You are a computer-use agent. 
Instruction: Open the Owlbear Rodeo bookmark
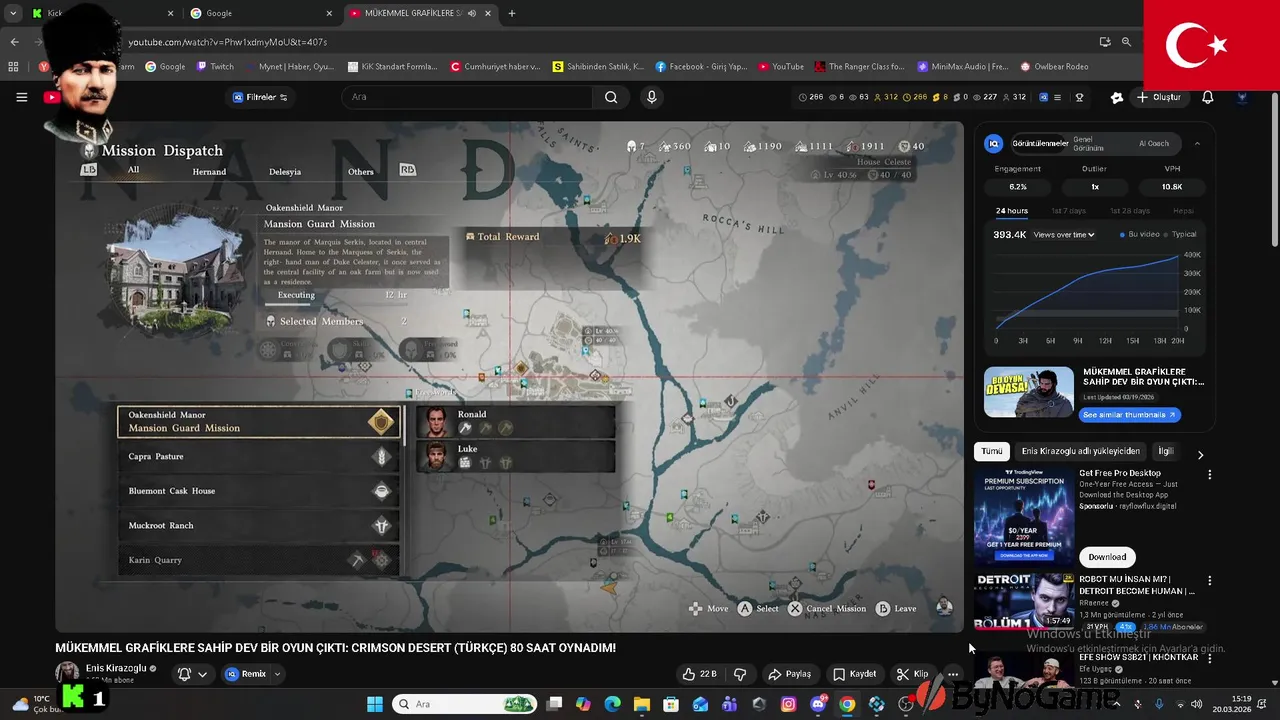(x=1054, y=67)
